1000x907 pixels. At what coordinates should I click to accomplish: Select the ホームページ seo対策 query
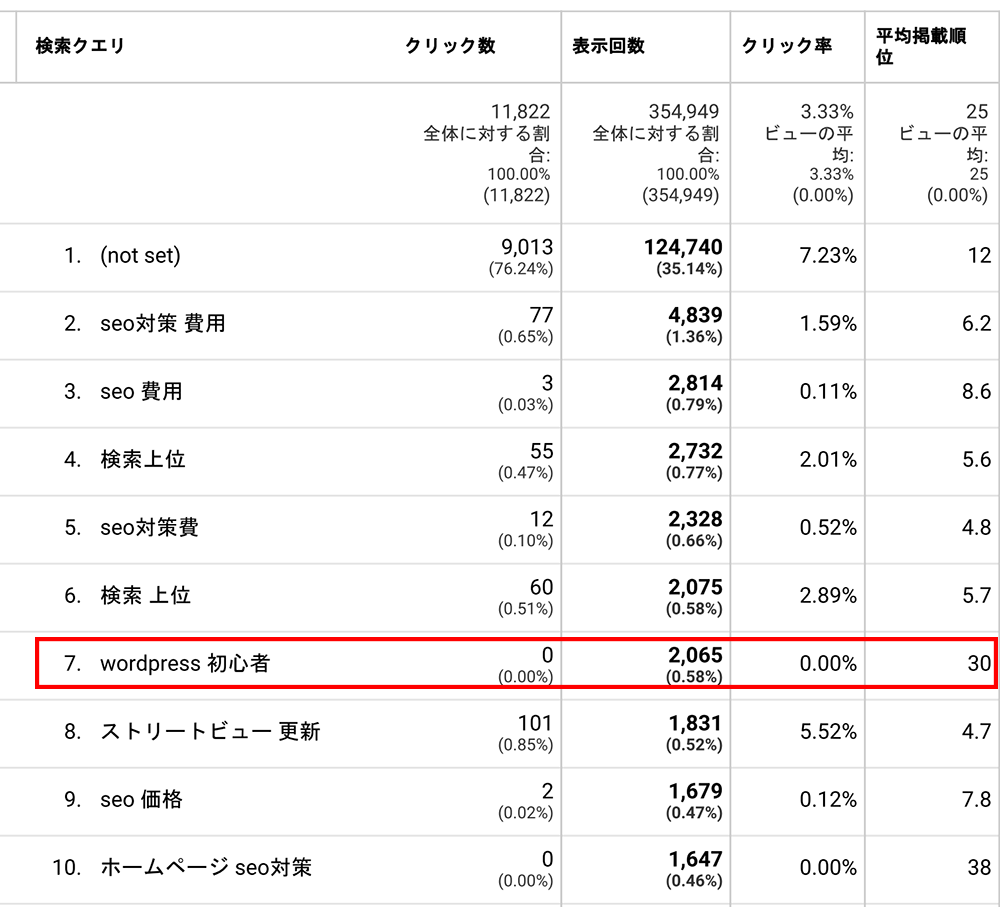pyautogui.click(x=206, y=867)
